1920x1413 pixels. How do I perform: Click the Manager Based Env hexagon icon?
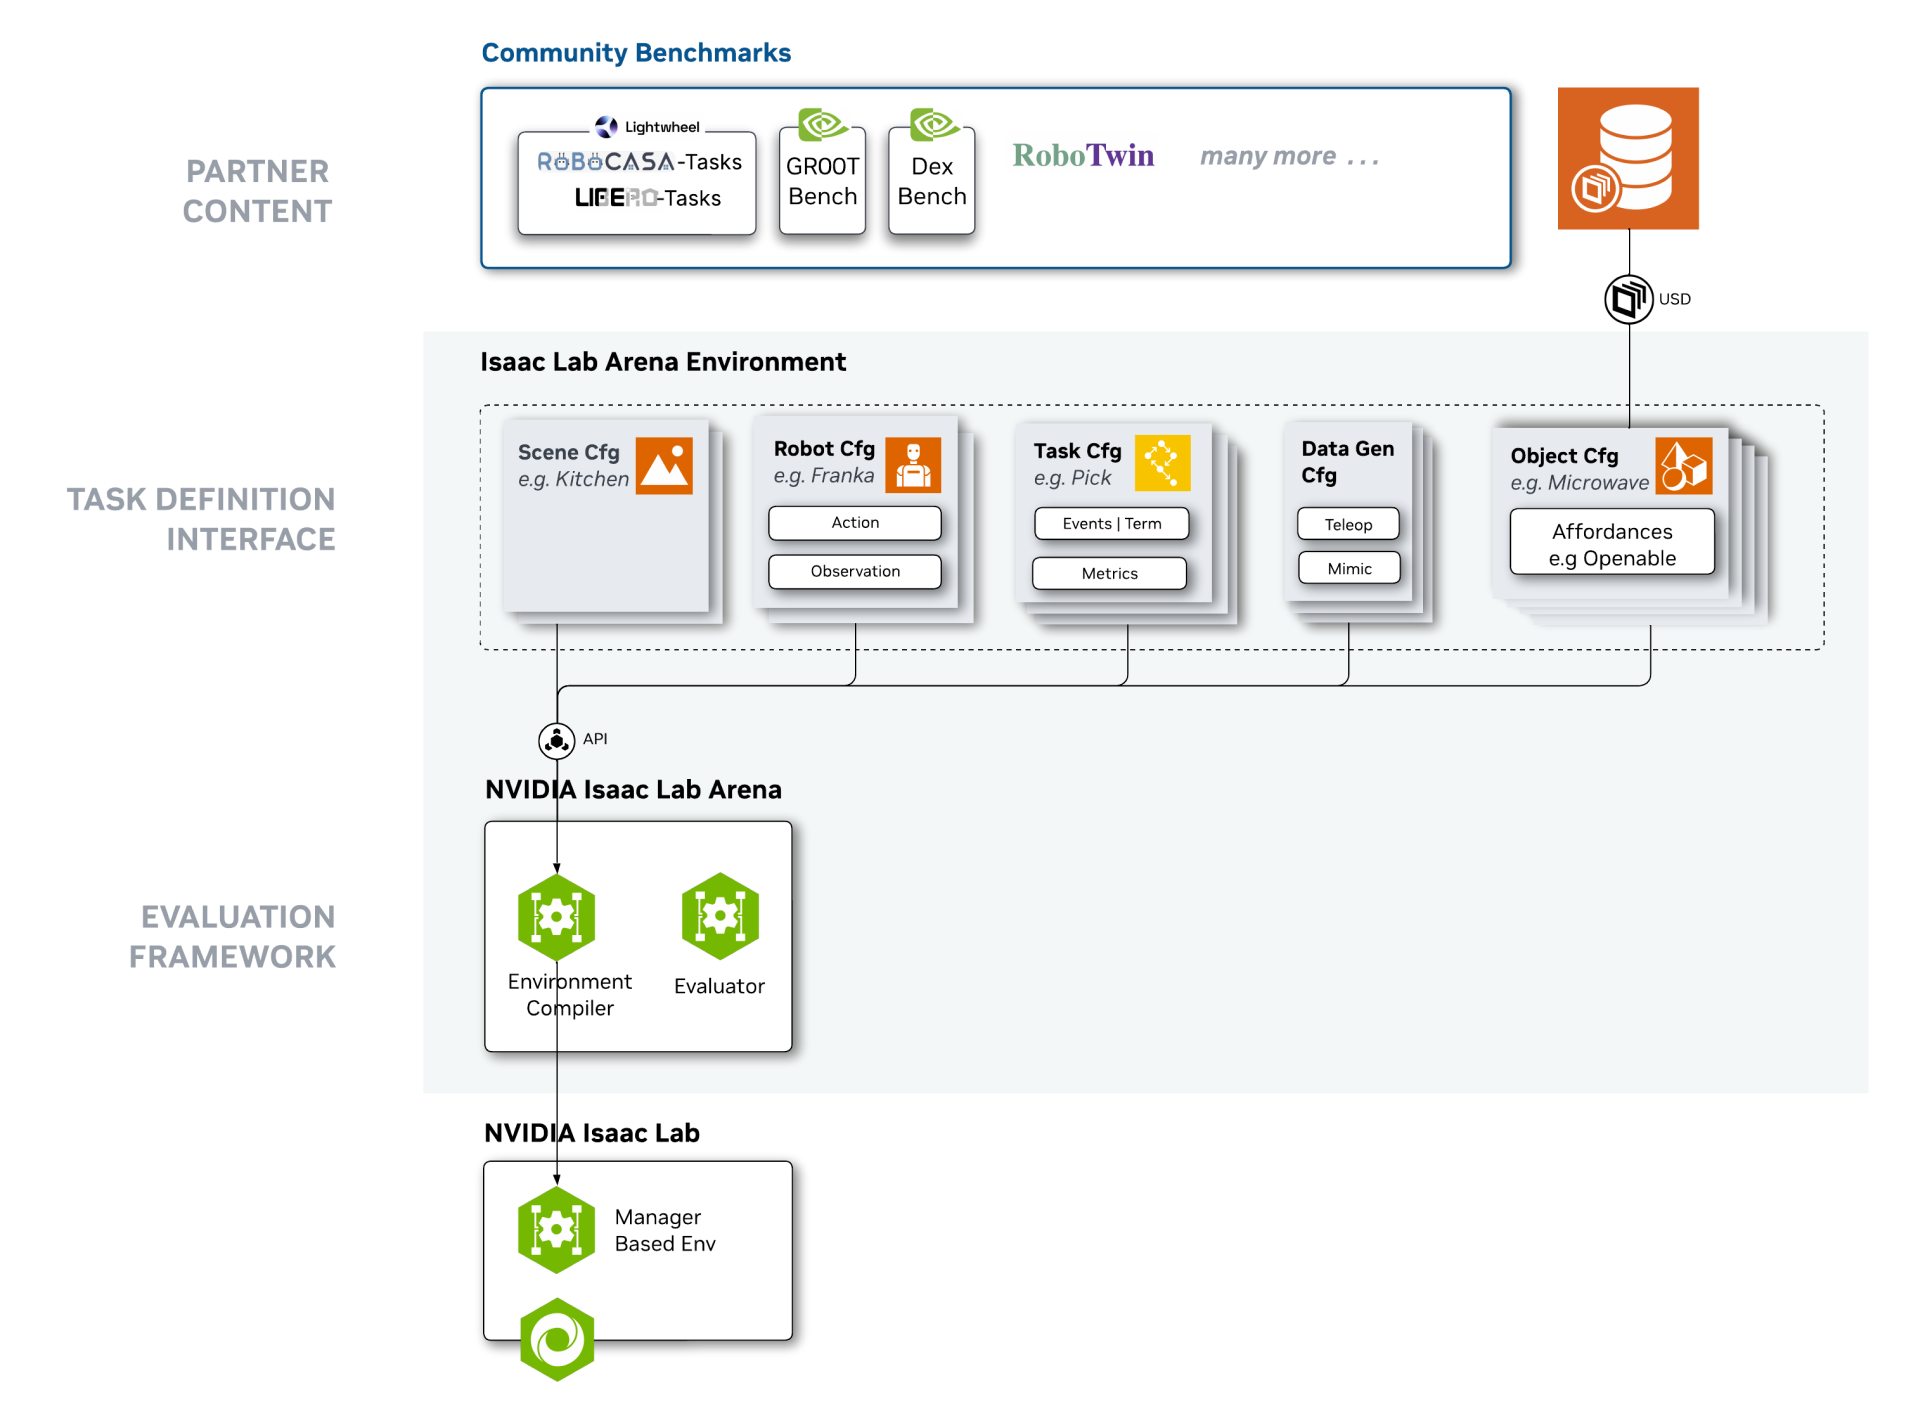(x=557, y=1229)
